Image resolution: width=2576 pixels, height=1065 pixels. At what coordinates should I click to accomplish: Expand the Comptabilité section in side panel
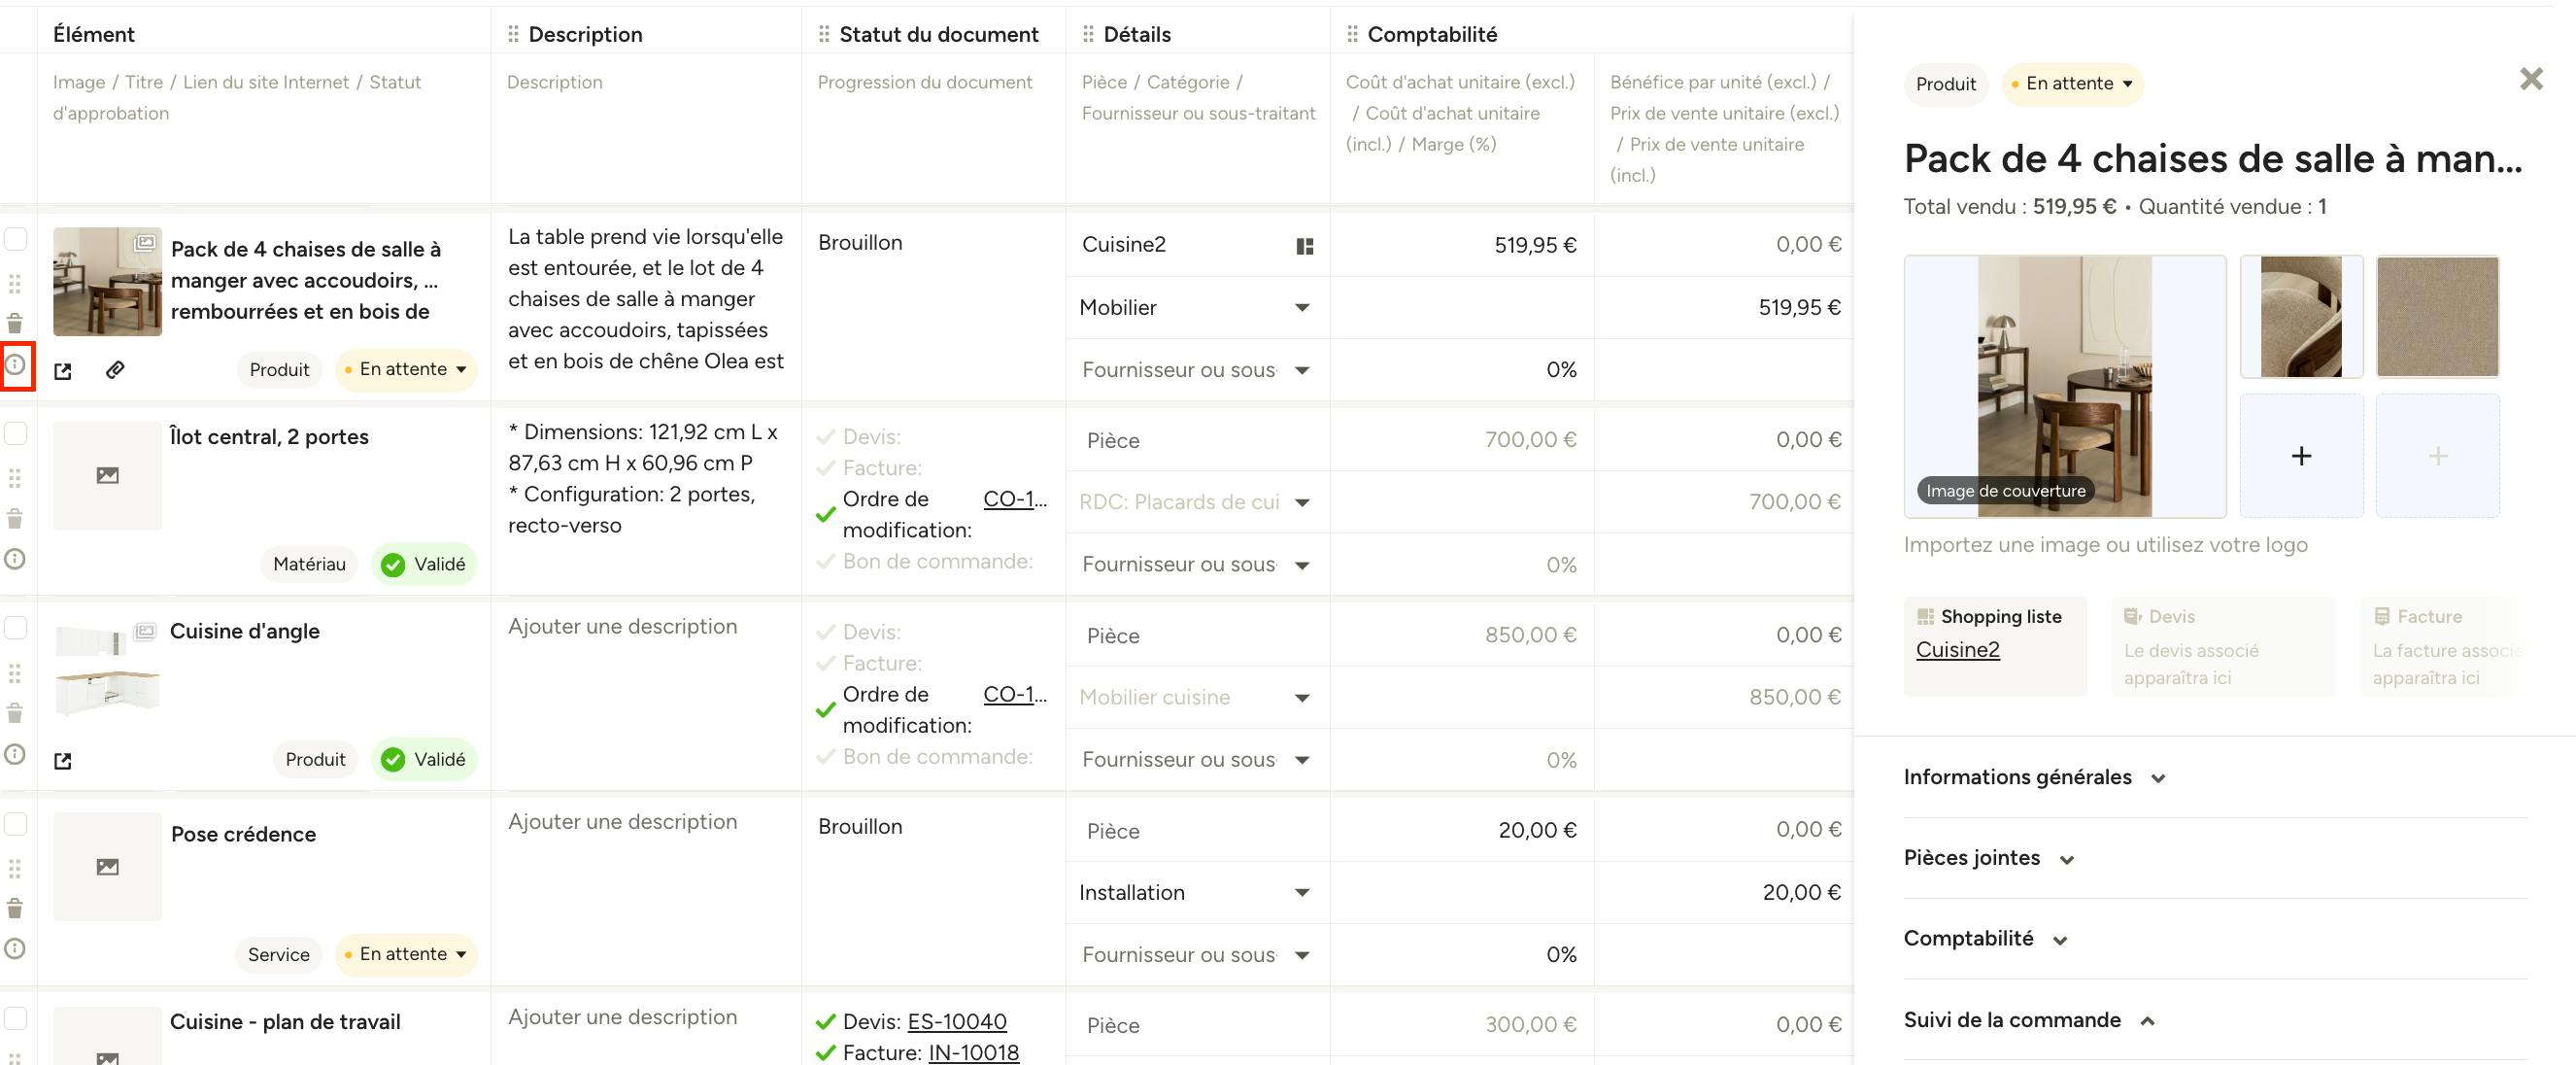click(1985, 939)
